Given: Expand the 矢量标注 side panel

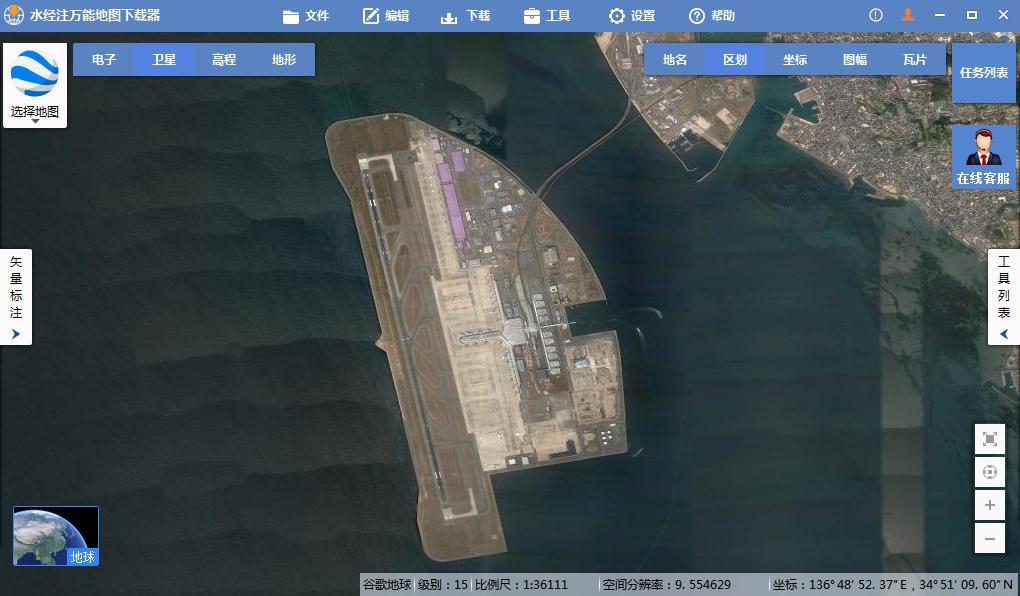Looking at the screenshot, I should click(x=16, y=297).
